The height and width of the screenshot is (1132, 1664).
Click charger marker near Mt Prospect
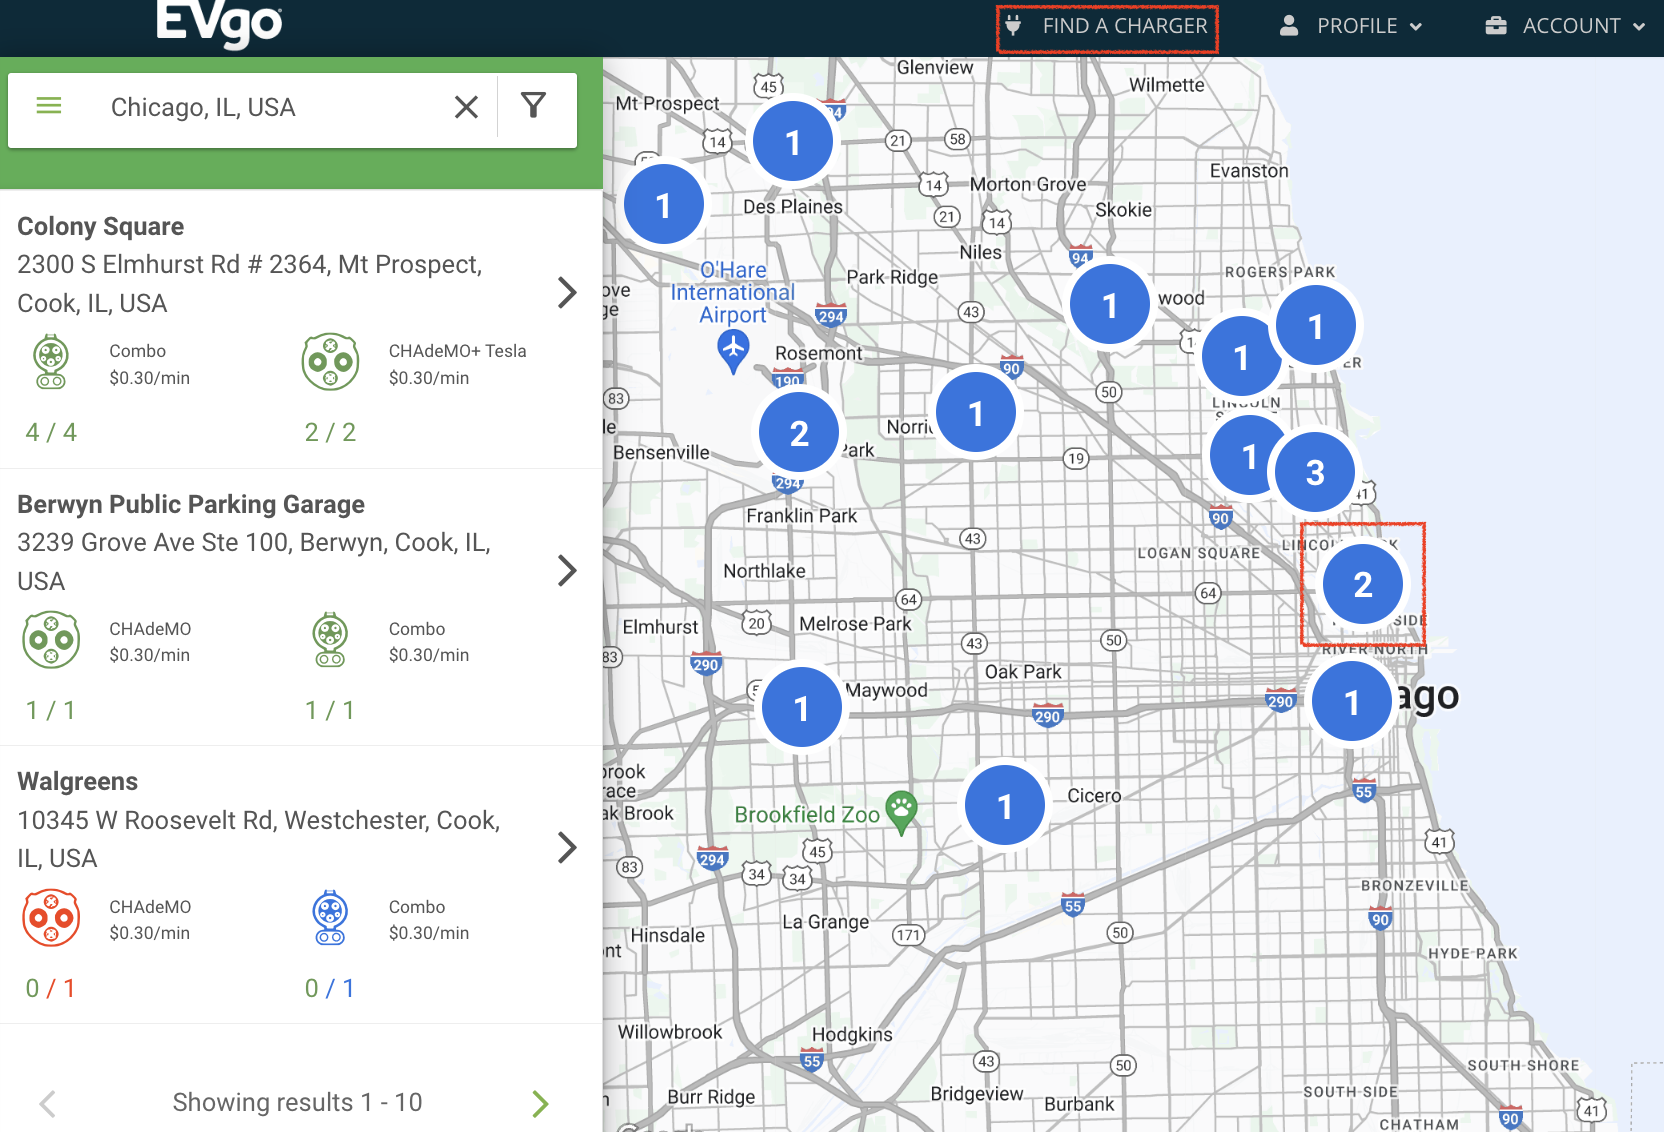[664, 205]
